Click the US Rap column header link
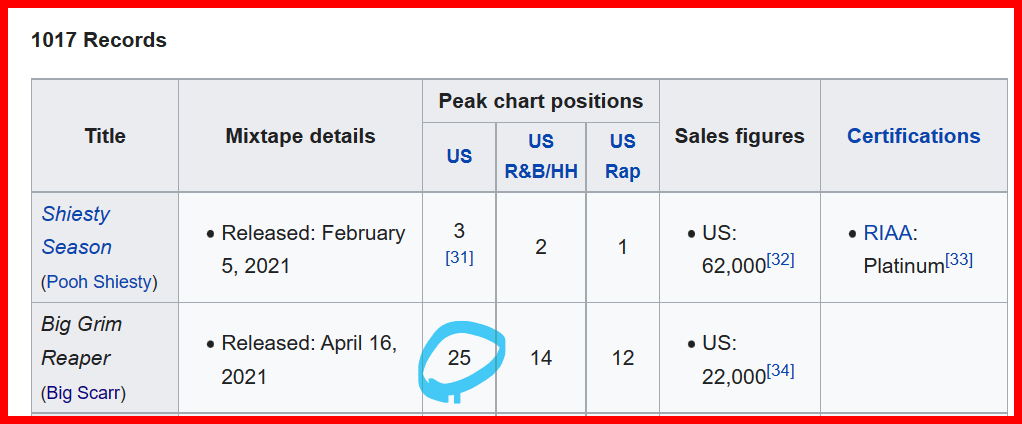Image resolution: width=1022 pixels, height=424 pixels. [x=622, y=156]
